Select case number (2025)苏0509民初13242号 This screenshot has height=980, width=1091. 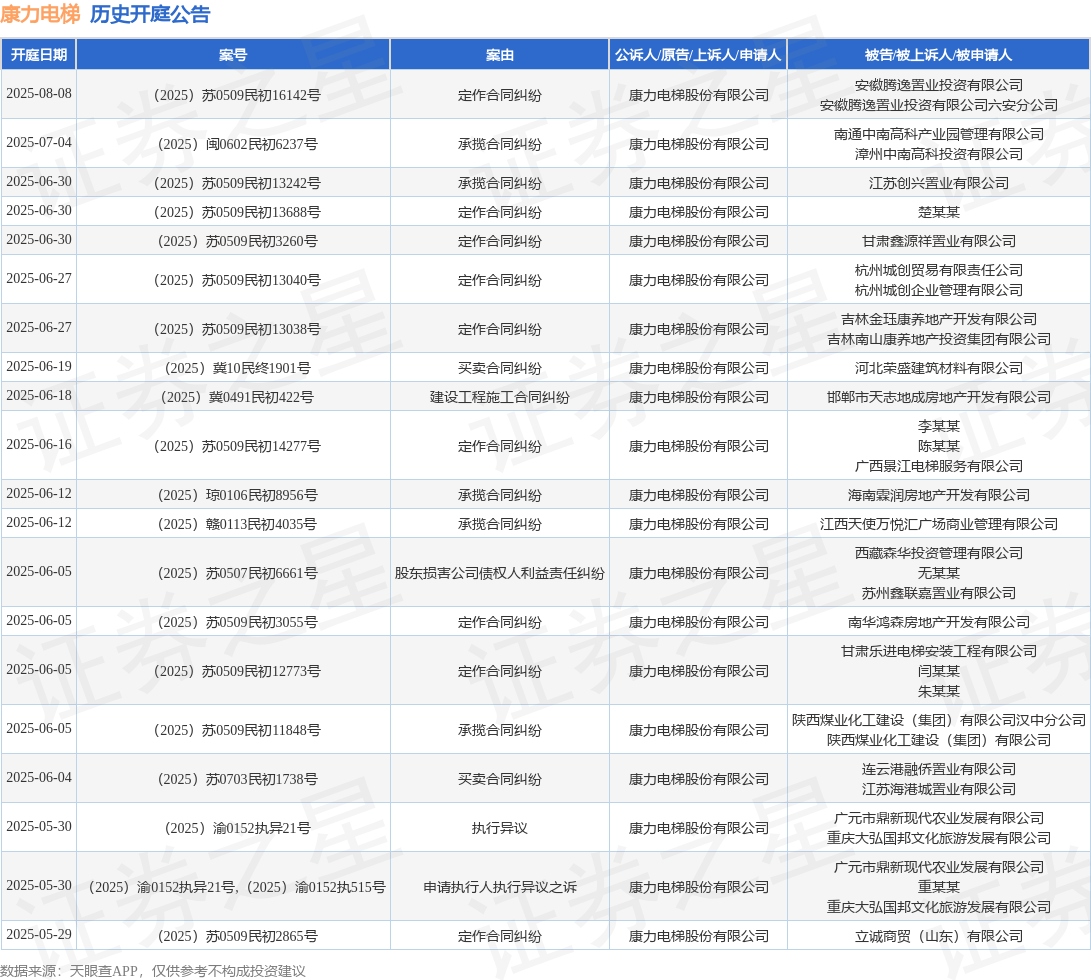(x=237, y=183)
